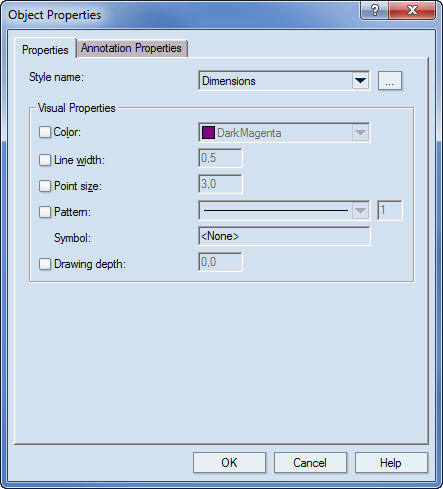
Task: Click the Cancel button
Action: (310, 463)
